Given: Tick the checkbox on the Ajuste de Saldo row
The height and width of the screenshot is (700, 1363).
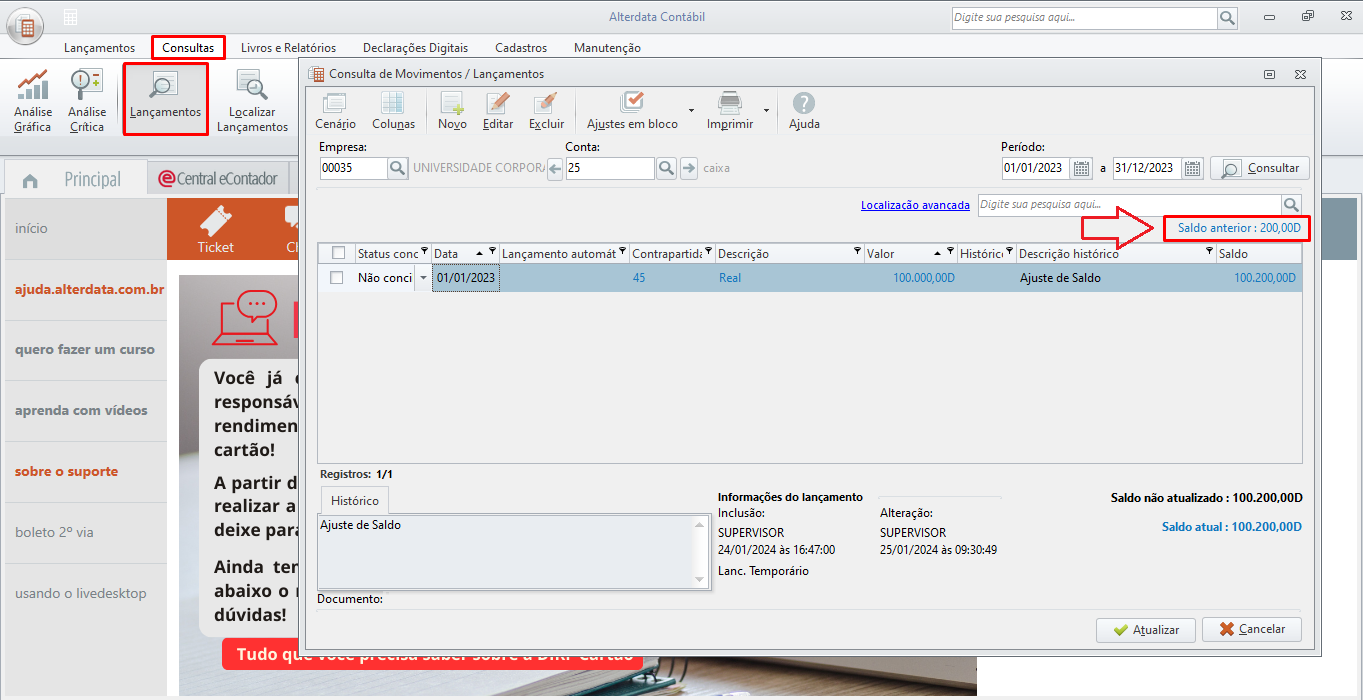Looking at the screenshot, I should (337, 278).
